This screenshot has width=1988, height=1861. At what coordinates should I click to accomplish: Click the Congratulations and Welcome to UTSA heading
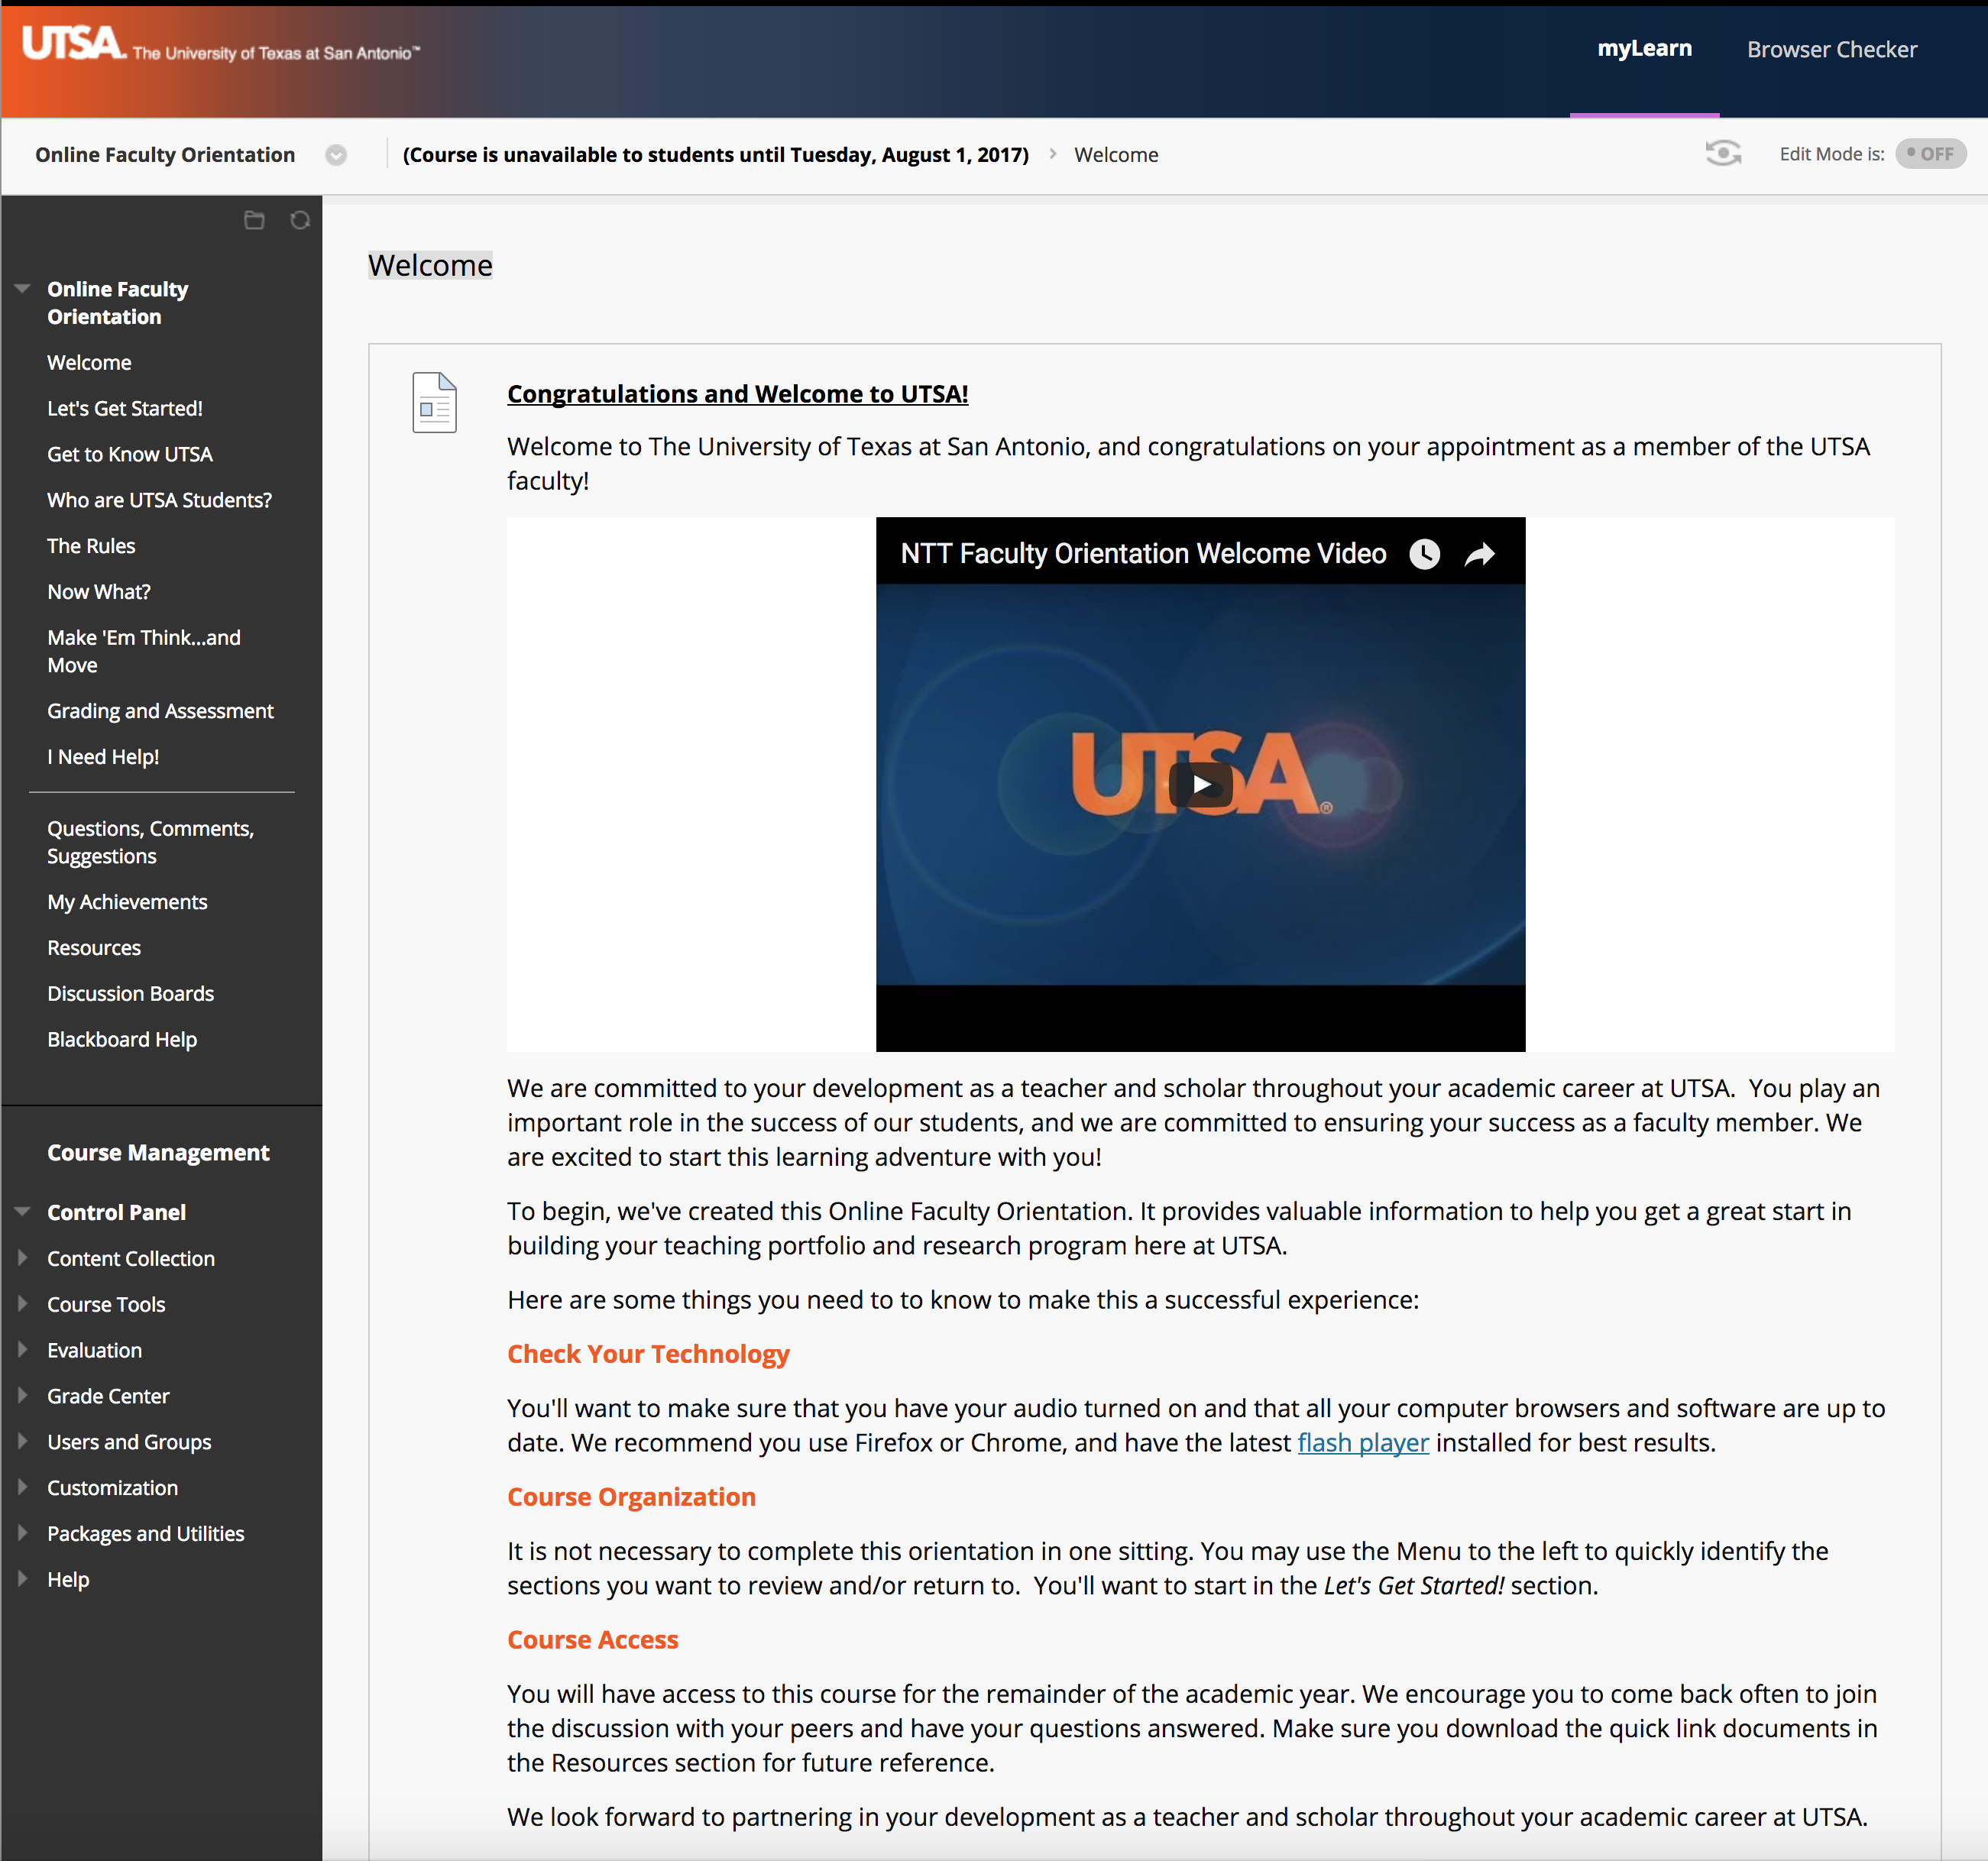click(737, 394)
